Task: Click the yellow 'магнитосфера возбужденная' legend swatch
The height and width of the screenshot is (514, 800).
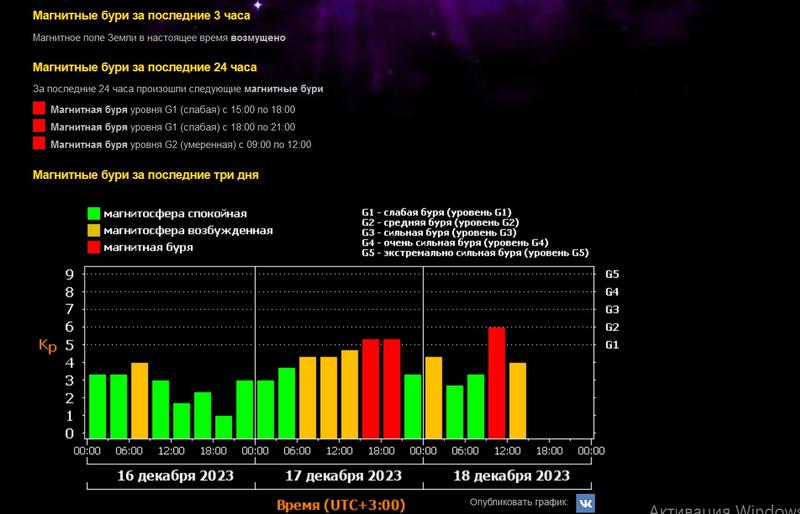Action: (94, 230)
